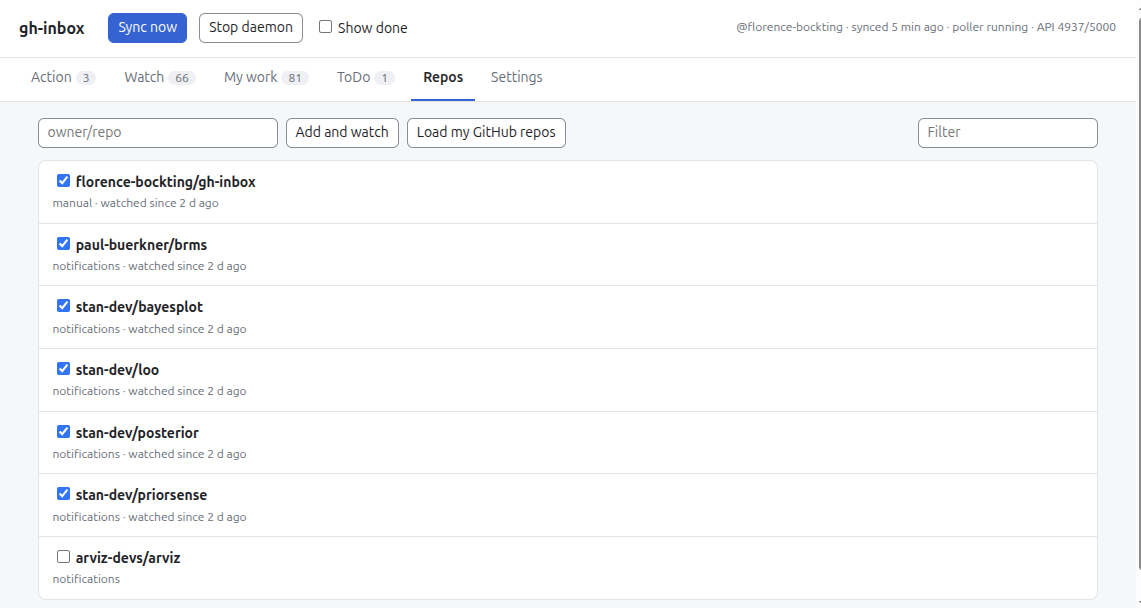
Task: Click stan-dev/posterior repo name
Action: pyautogui.click(x=137, y=433)
